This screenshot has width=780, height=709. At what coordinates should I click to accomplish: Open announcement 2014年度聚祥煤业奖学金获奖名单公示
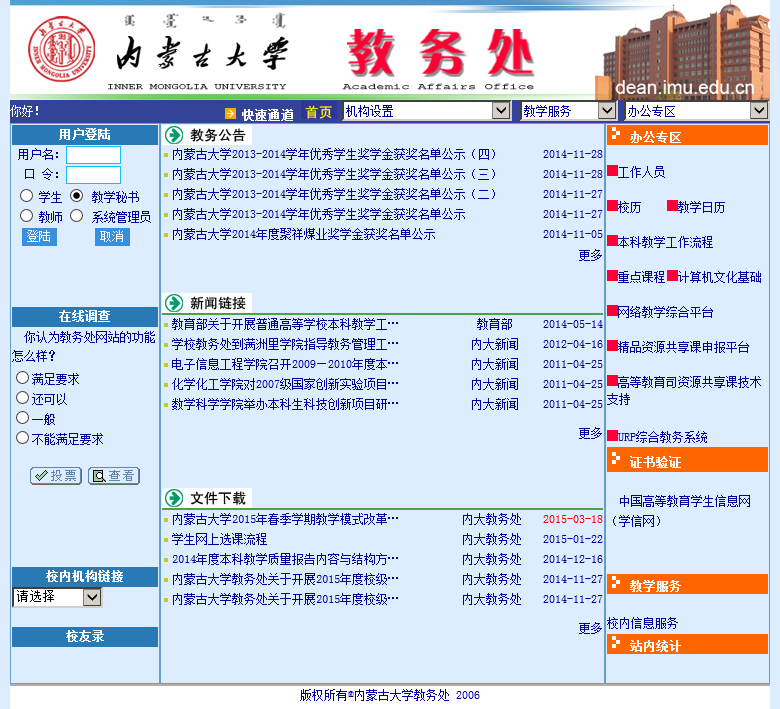click(303, 234)
